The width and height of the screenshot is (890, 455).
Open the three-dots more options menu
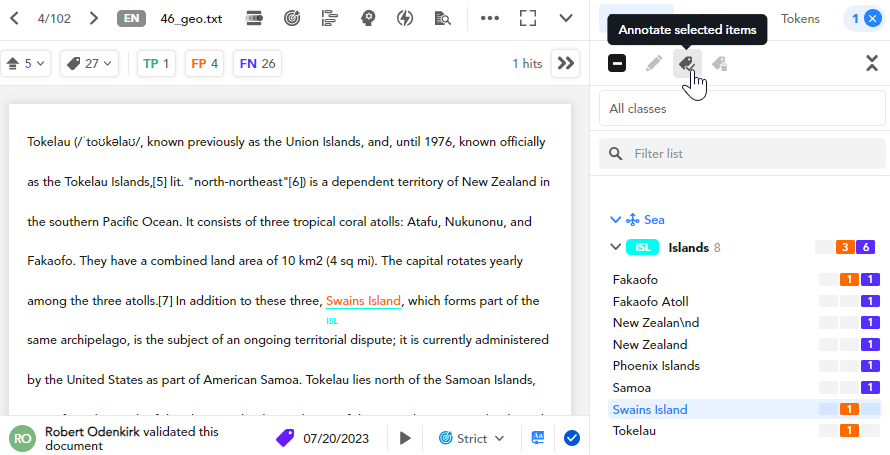point(490,18)
